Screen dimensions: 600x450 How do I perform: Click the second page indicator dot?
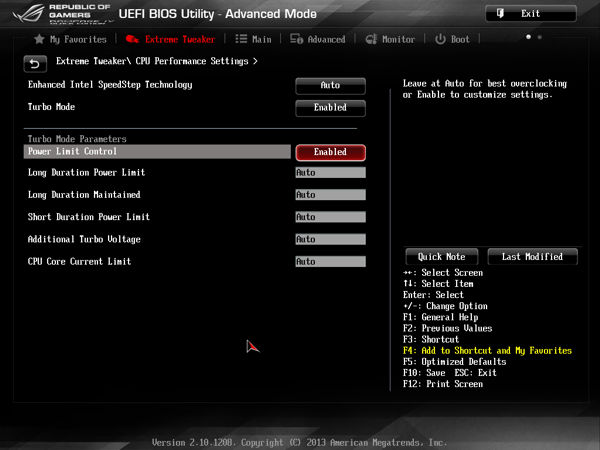[x=540, y=37]
